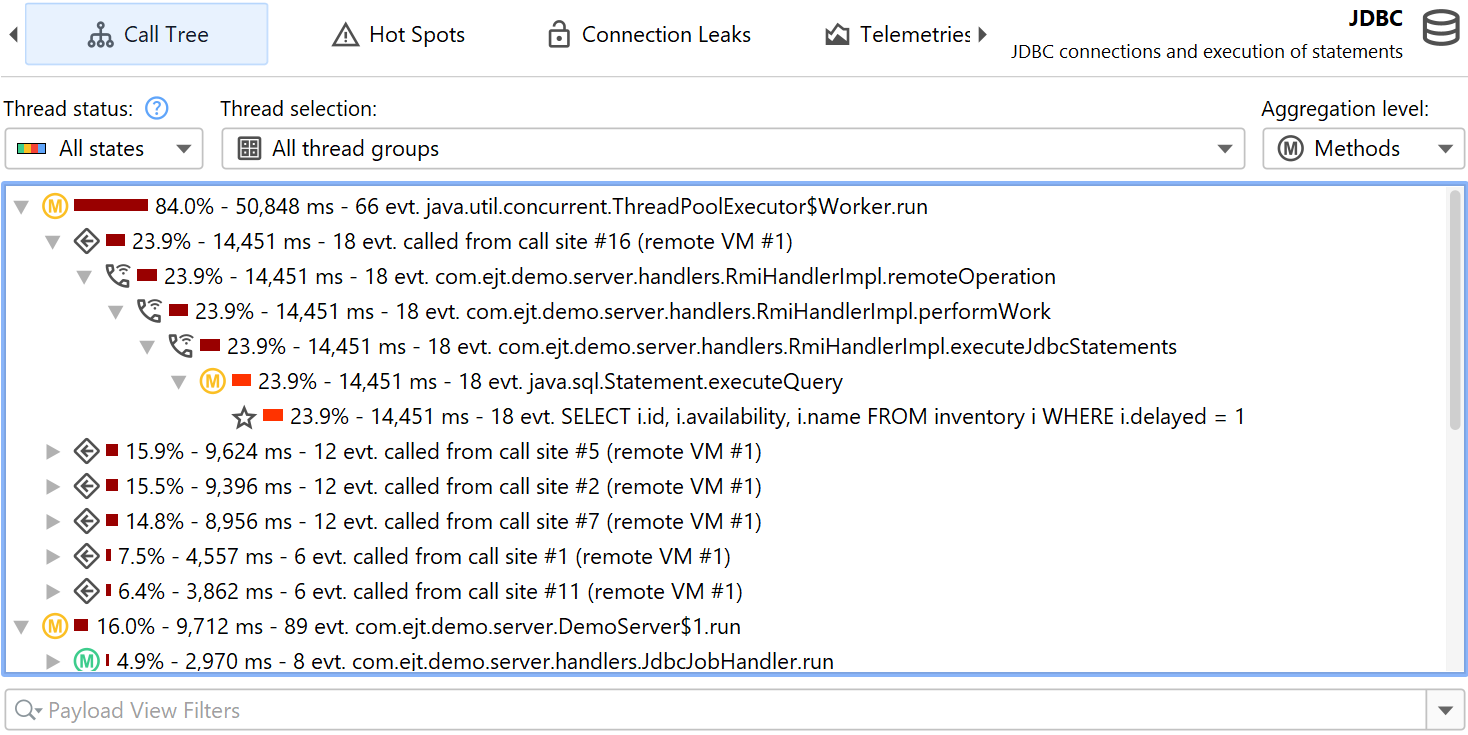The height and width of the screenshot is (735, 1468).
Task: Switch to the Hot Spots tab
Action: (398, 35)
